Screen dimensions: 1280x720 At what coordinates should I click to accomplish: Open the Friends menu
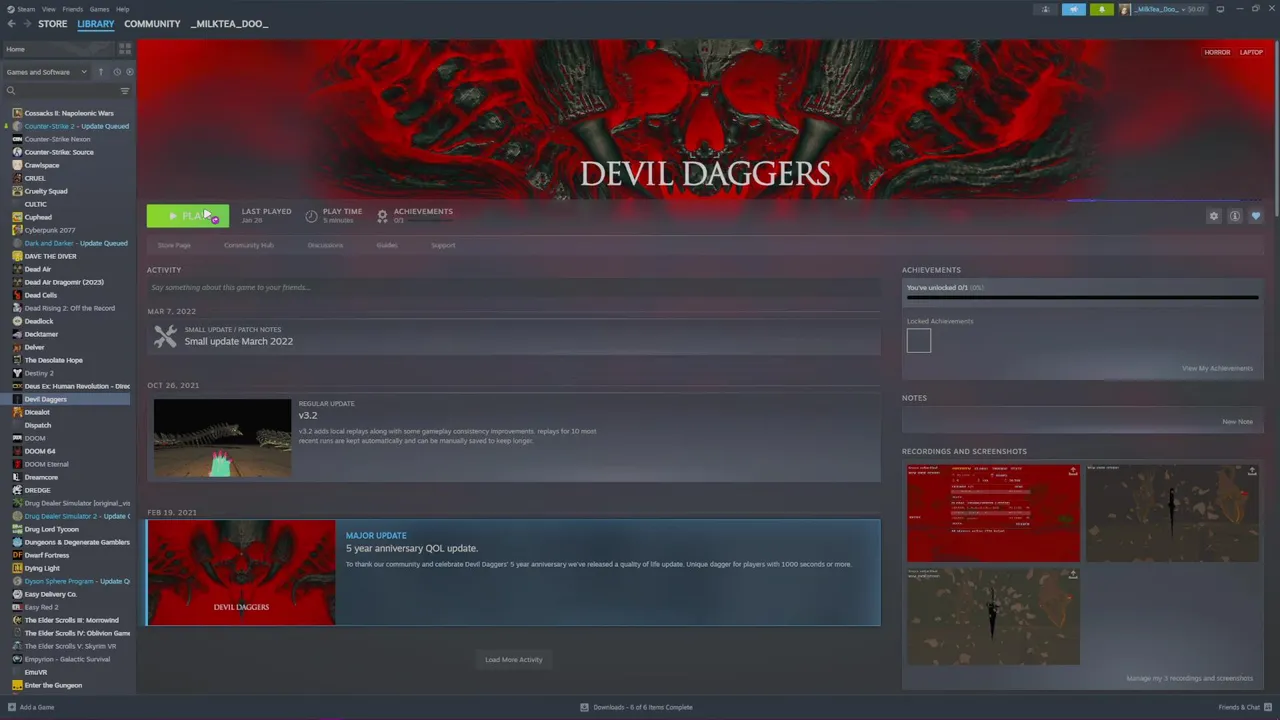[72, 9]
